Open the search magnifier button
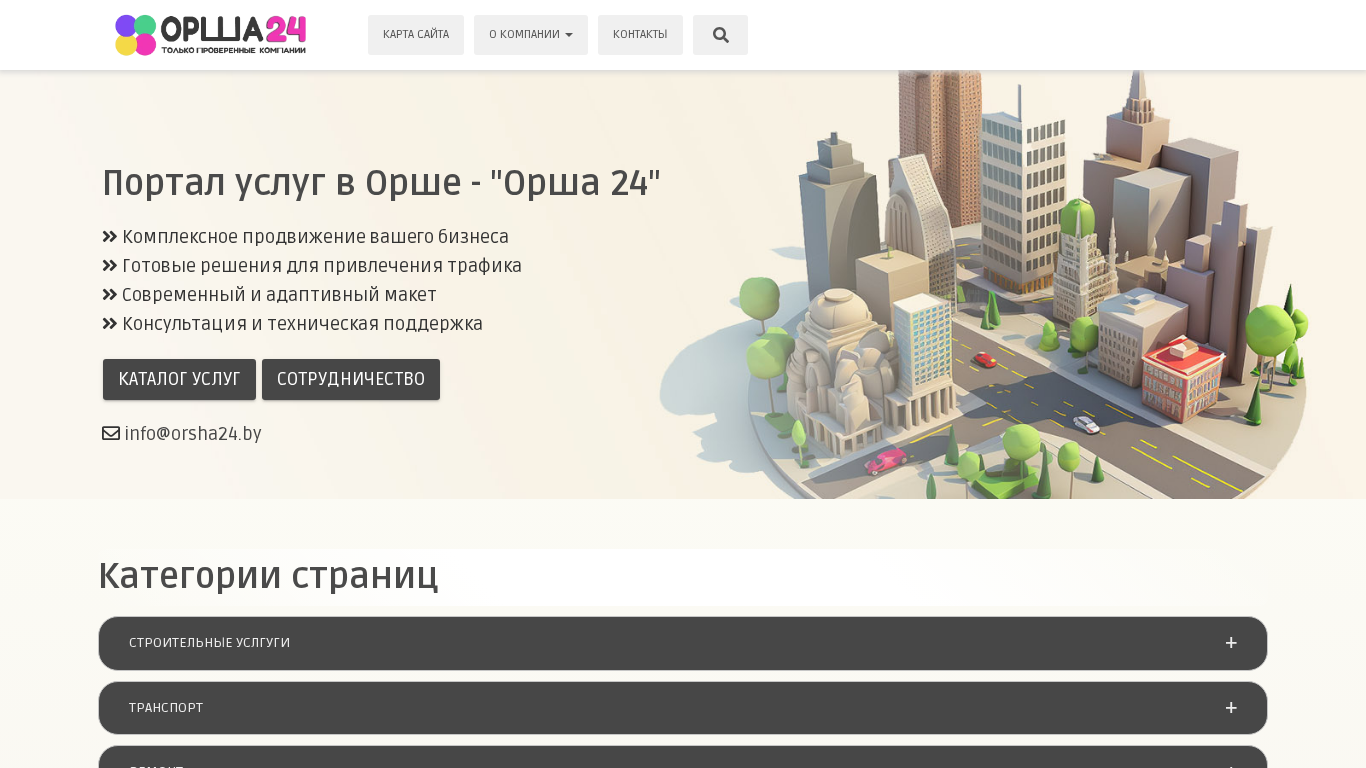The image size is (1366, 768). tap(720, 35)
